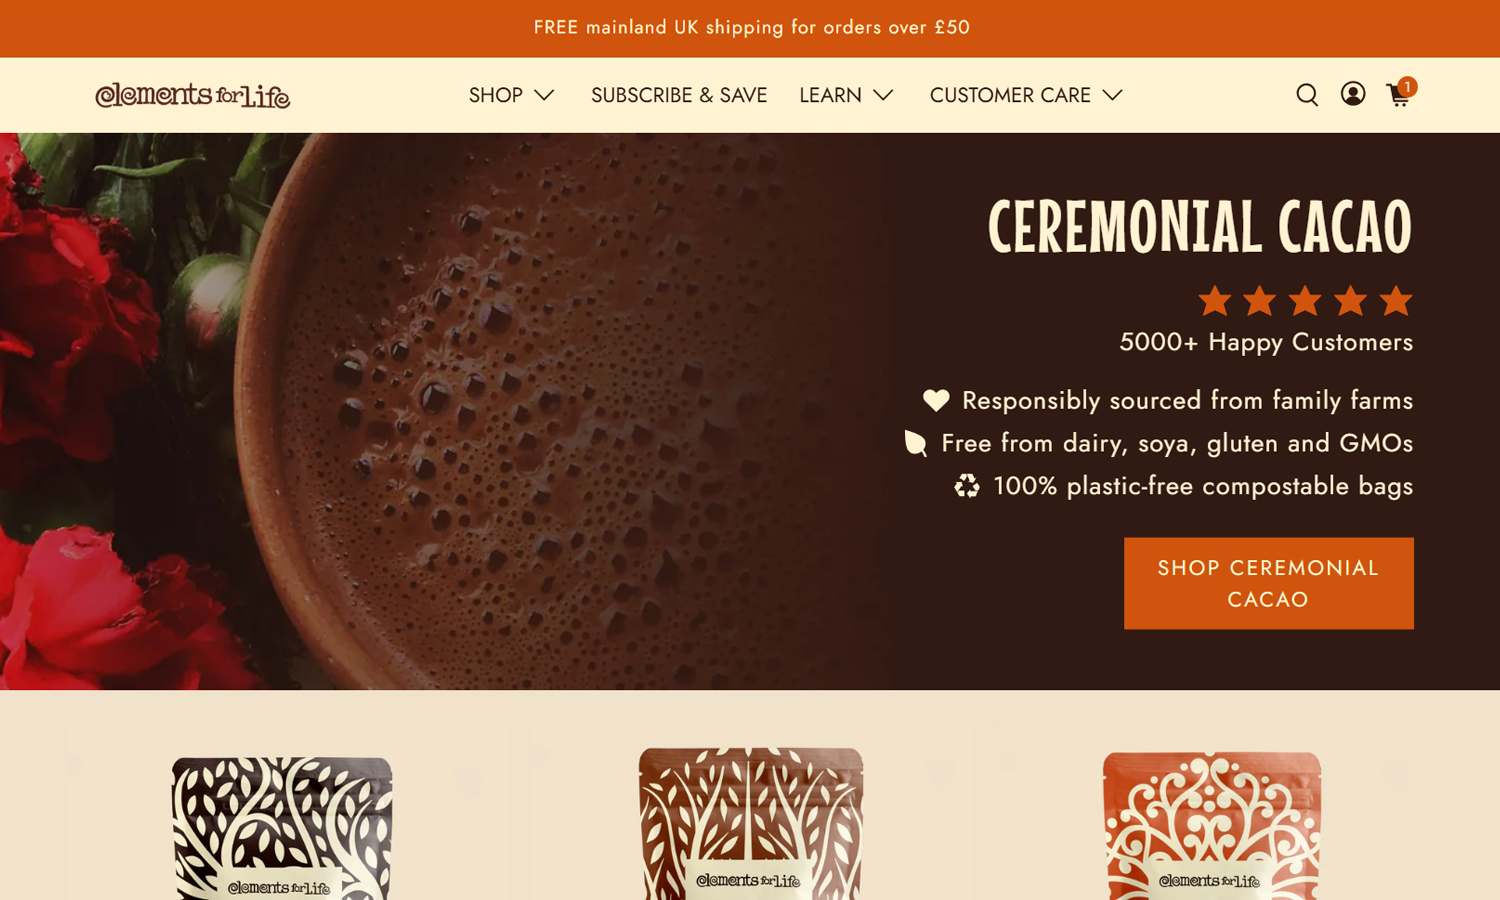This screenshot has width=1500, height=900.
Task: Open the orange pouch product image
Action: point(1212,826)
